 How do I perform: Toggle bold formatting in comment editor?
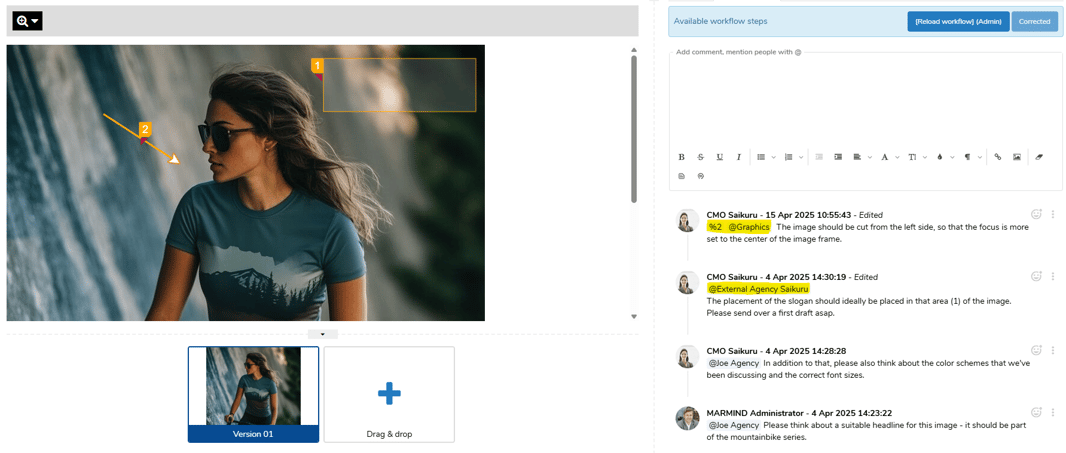coord(681,157)
